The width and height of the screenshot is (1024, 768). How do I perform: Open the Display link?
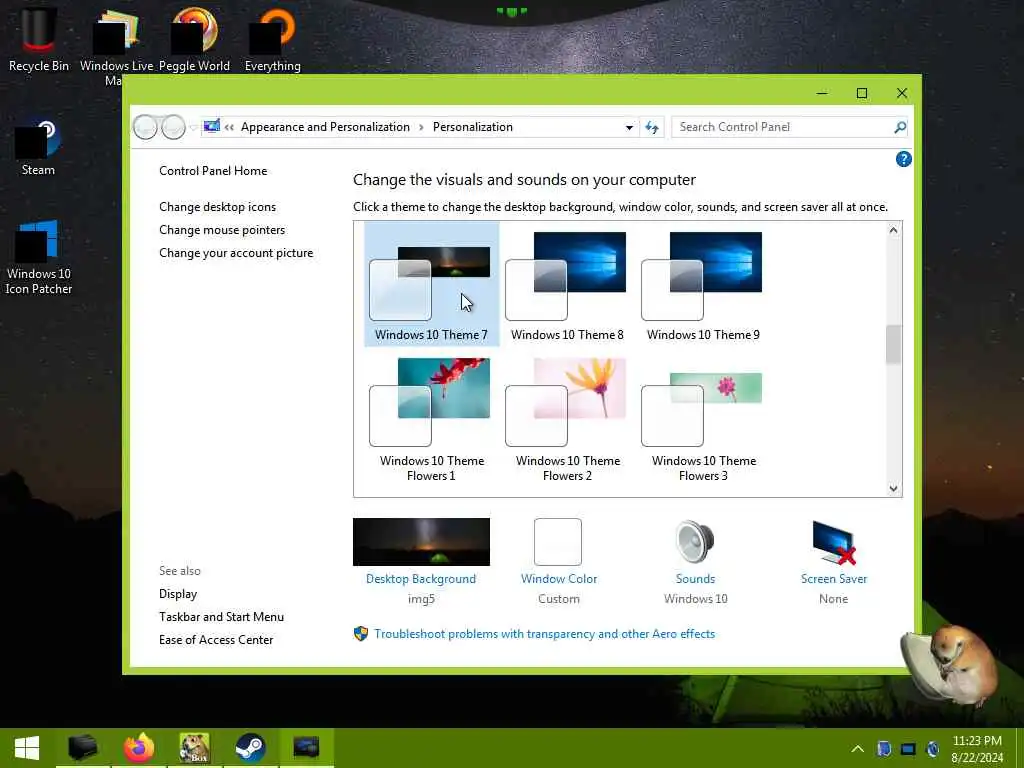click(178, 594)
